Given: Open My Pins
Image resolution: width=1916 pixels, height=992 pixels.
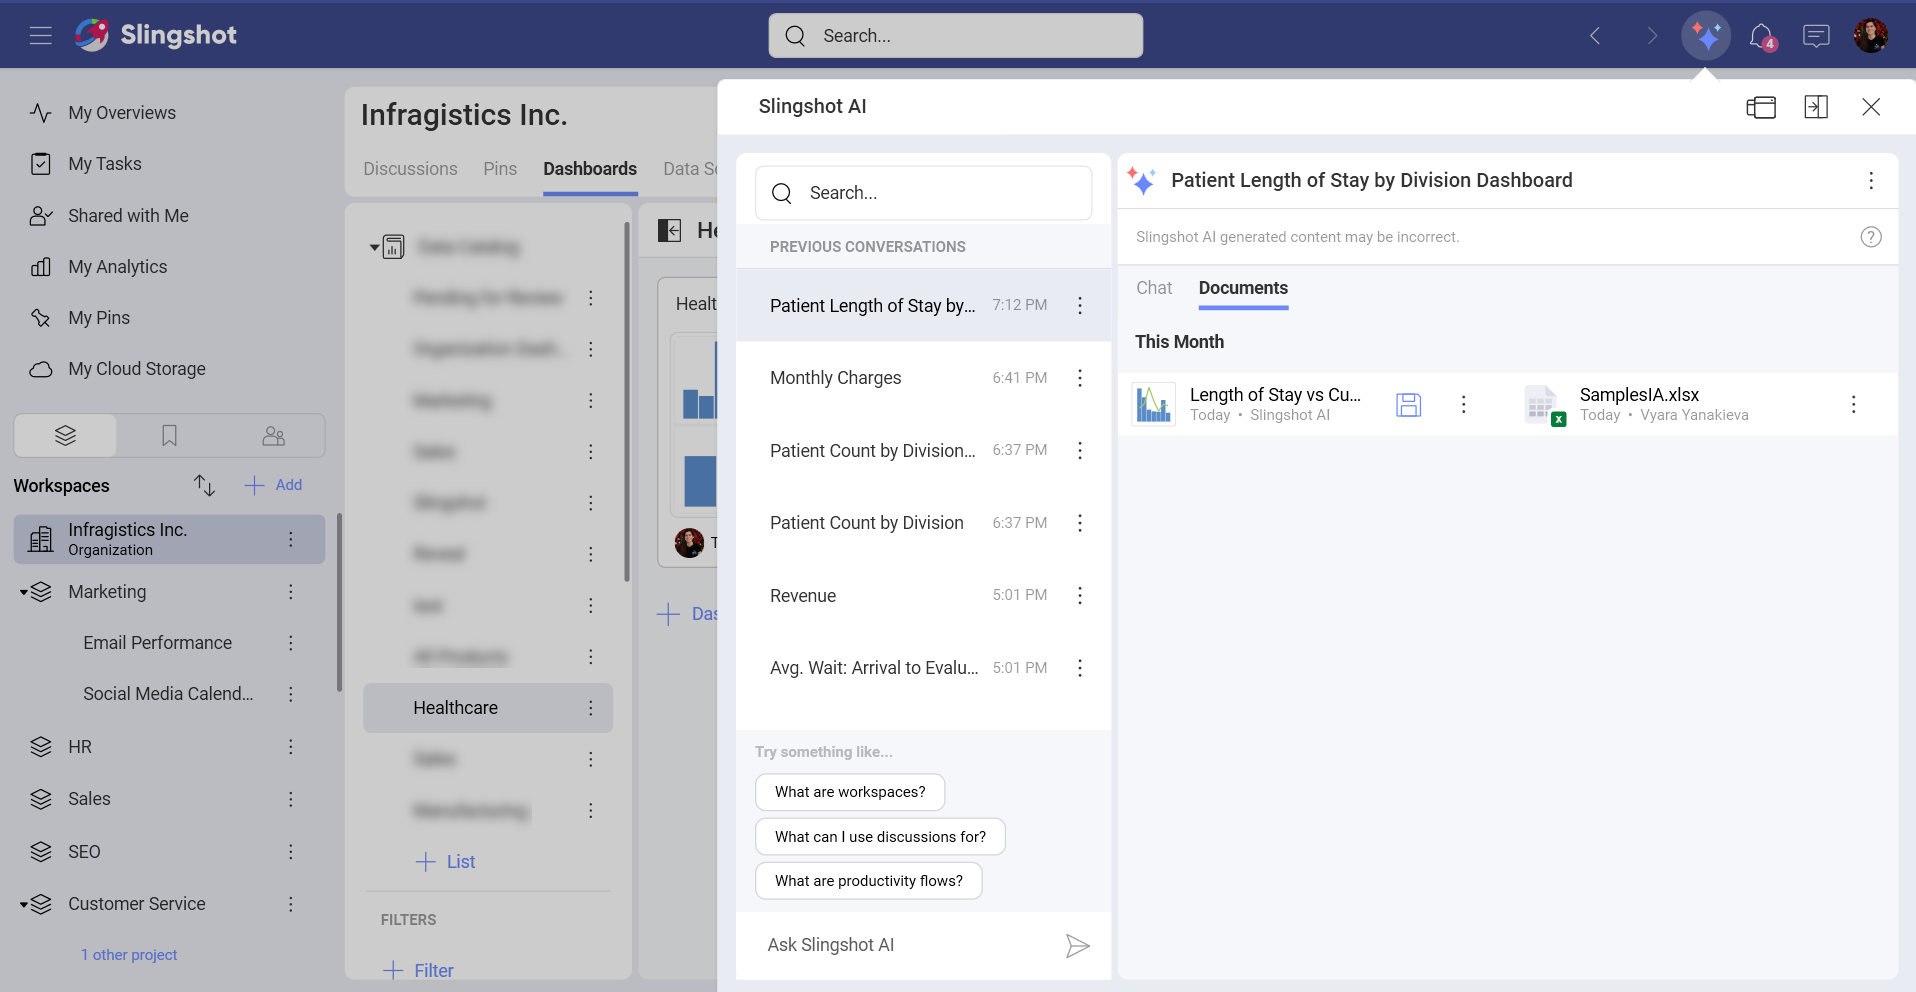Looking at the screenshot, I should click(99, 318).
